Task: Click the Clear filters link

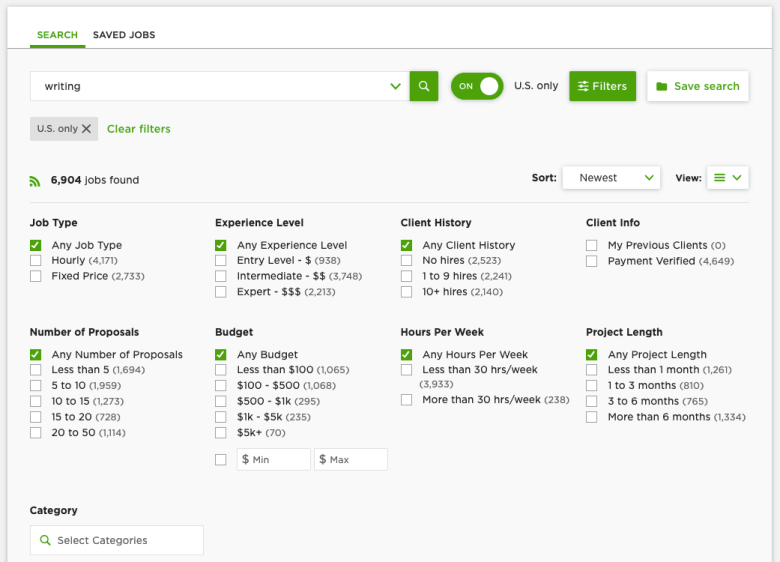Action: pyautogui.click(x=139, y=129)
